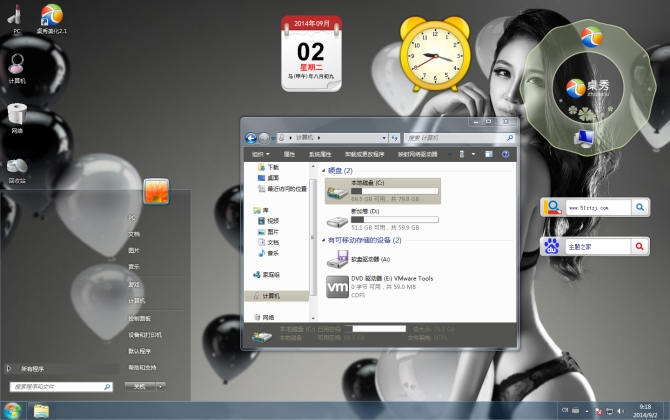The image size is (670, 420).
Task: Click the blue search button beside www.51ztzj.com
Action: [x=640, y=207]
